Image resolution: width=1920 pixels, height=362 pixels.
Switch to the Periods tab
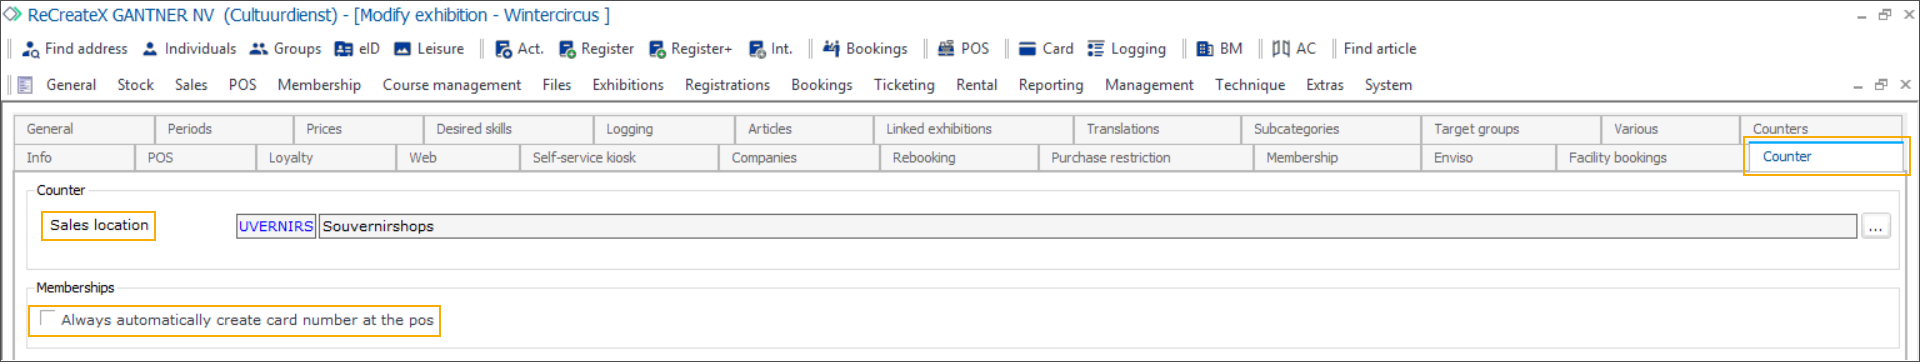click(224, 129)
